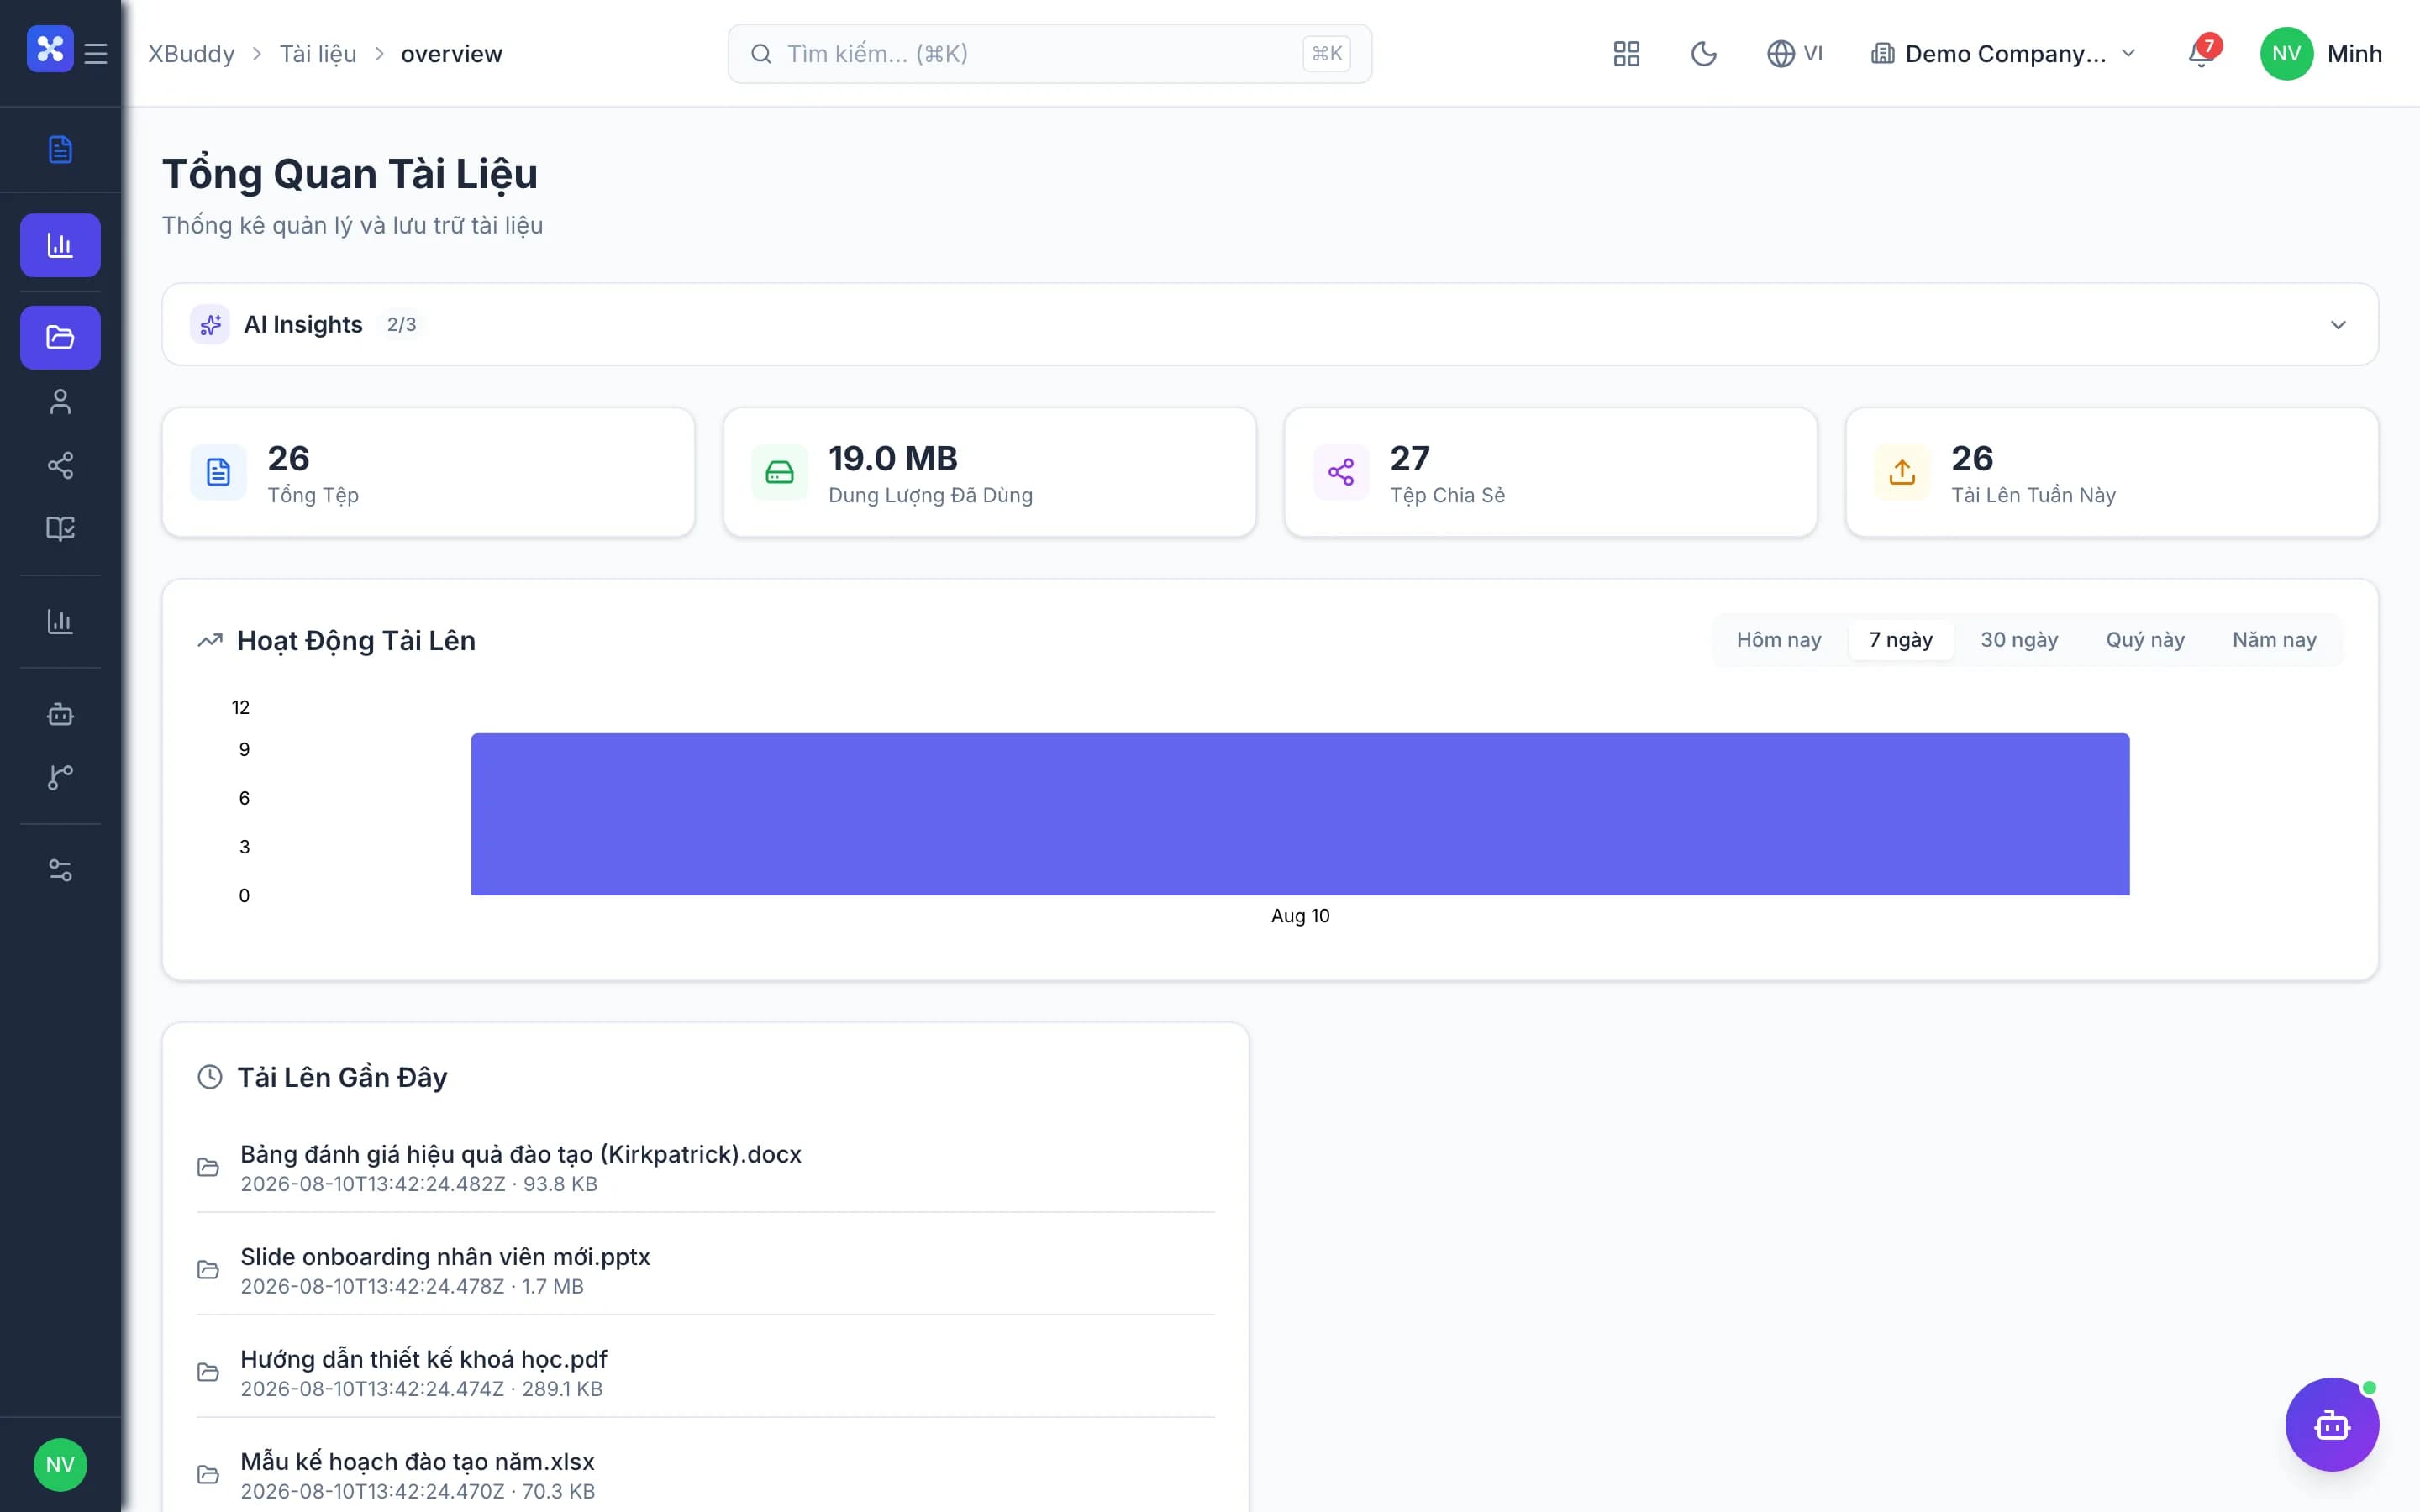Open the git branch icon in sidebar
2420x1512 pixels.
[60, 777]
